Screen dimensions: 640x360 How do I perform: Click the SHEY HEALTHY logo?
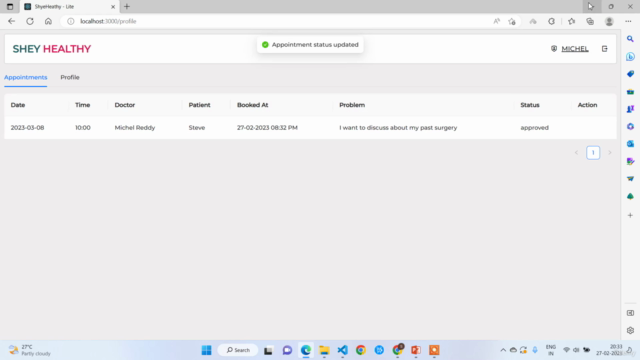point(52,49)
